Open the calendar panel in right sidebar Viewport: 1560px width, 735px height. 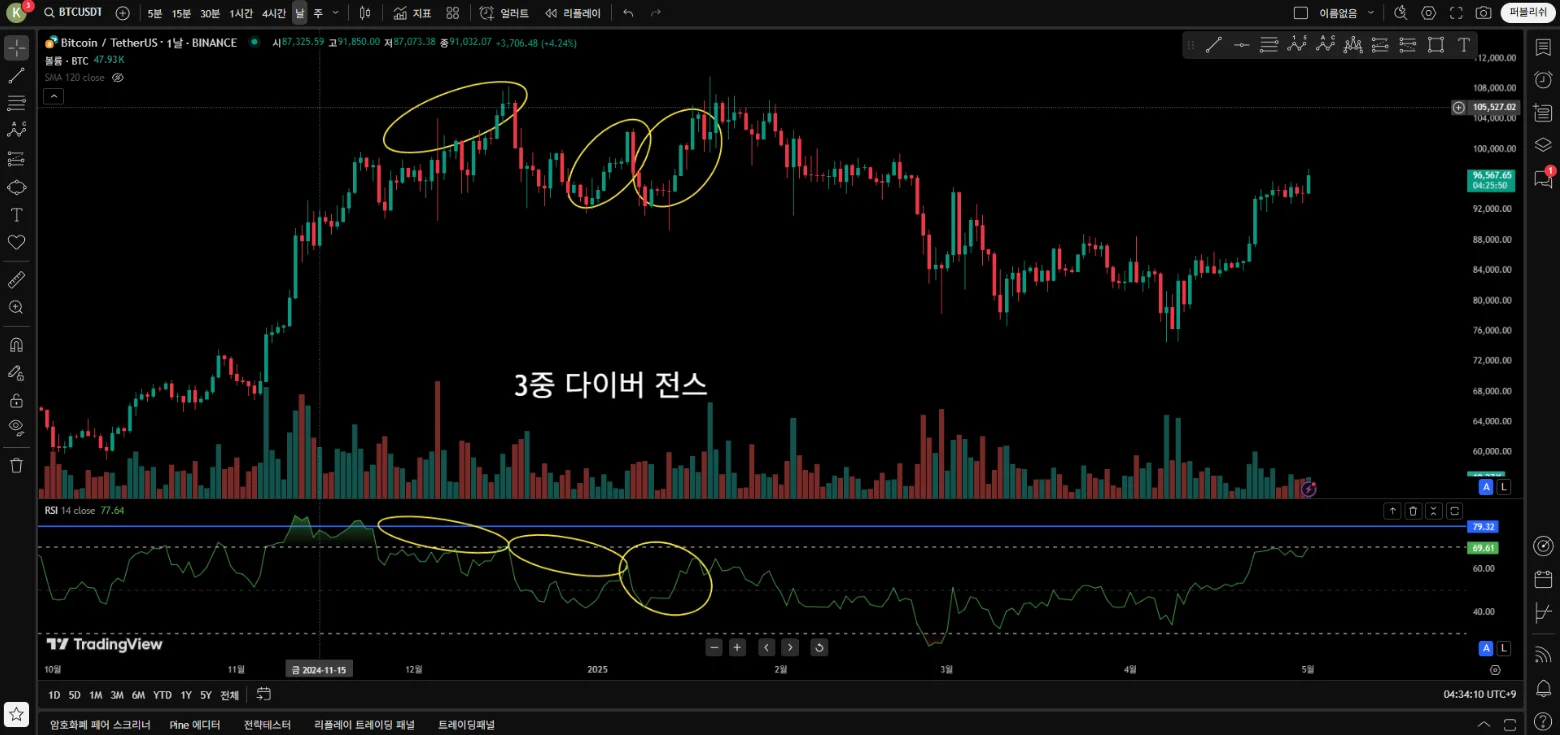point(1543,580)
